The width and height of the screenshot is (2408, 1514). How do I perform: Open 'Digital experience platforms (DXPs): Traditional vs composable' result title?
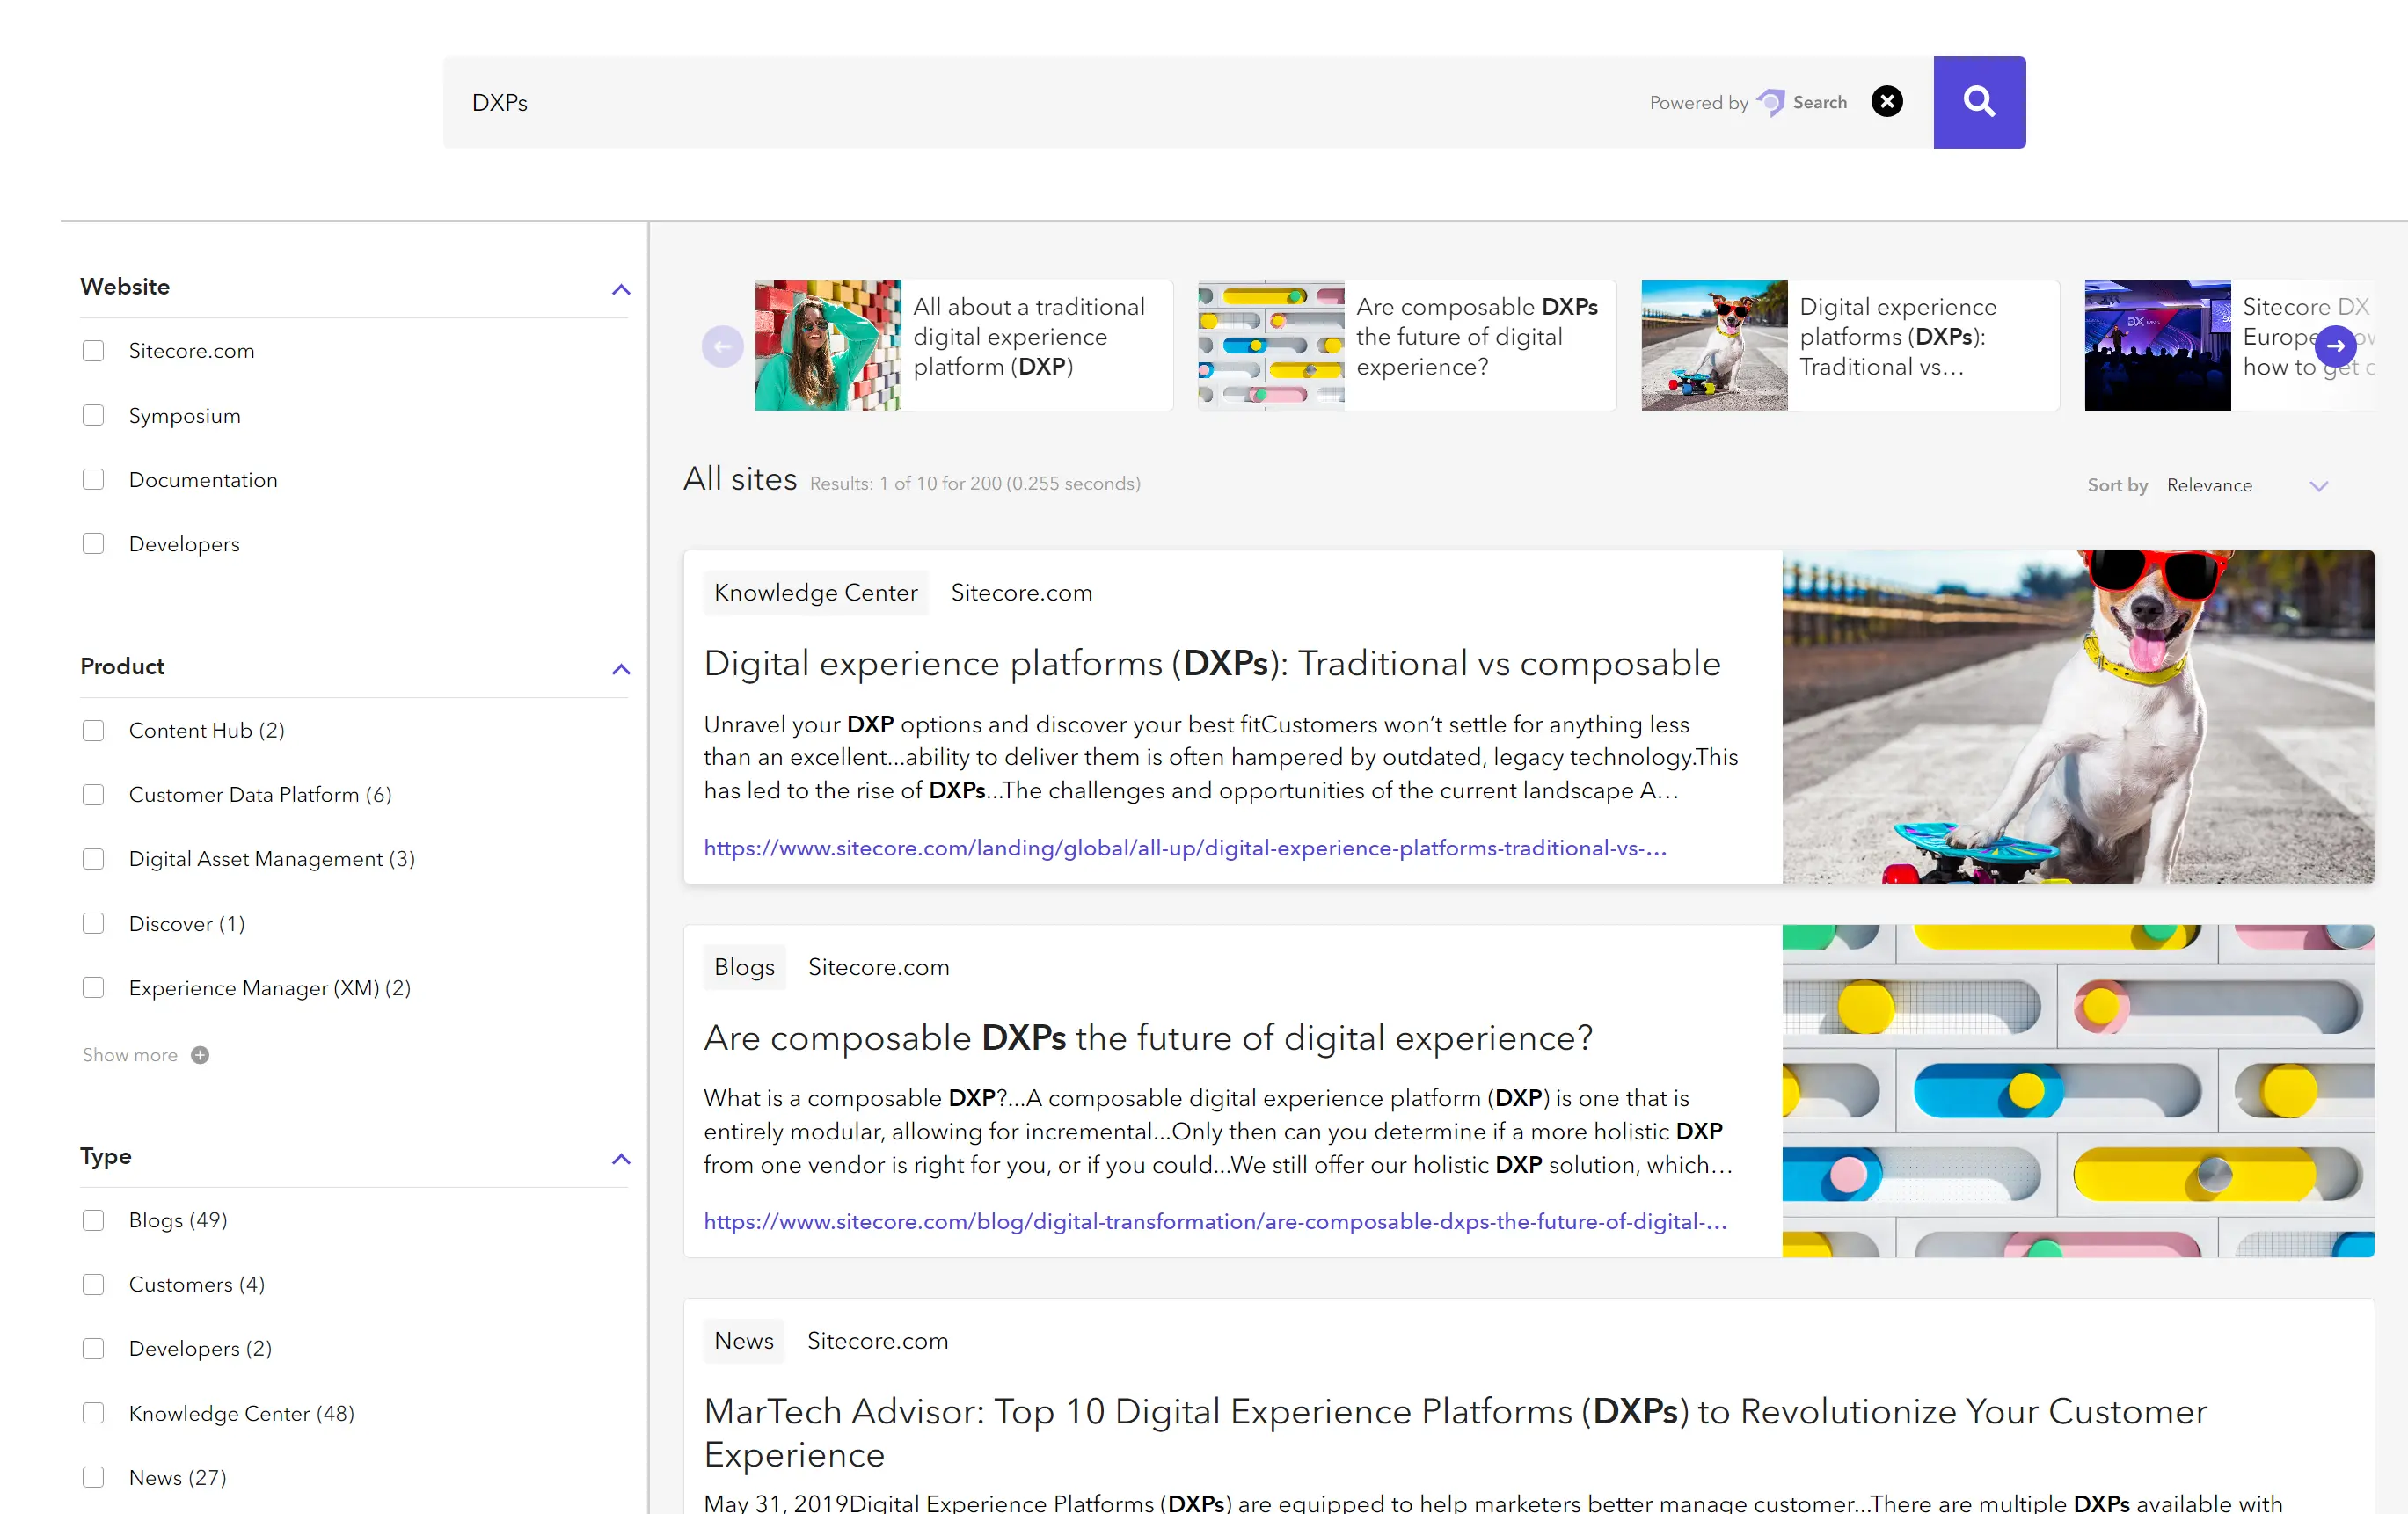[1212, 663]
